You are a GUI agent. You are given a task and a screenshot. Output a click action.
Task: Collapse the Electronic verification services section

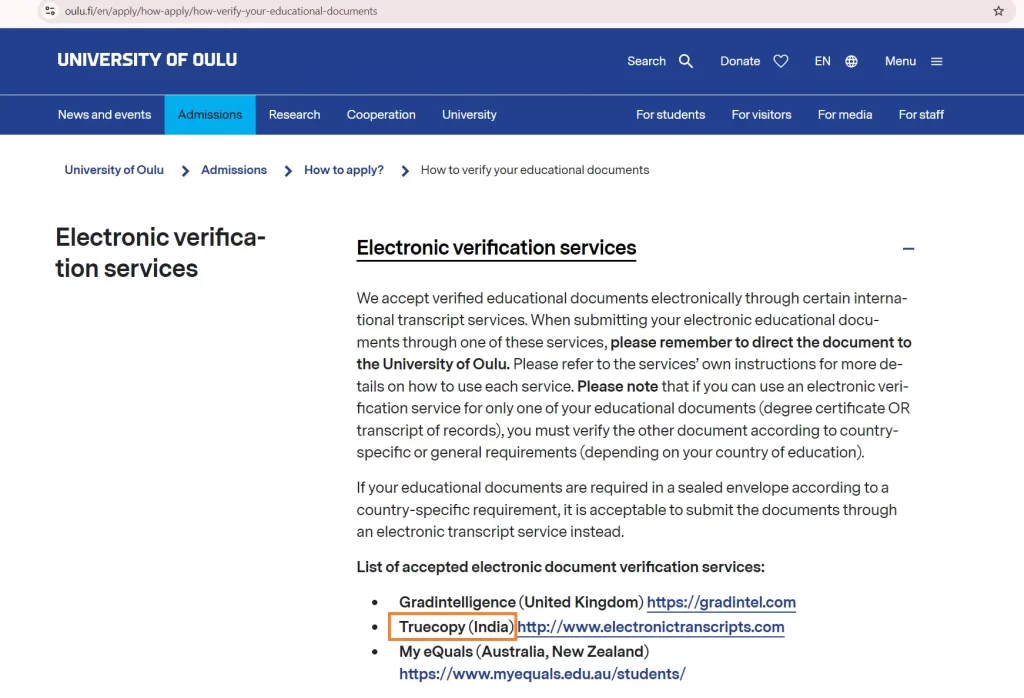908,249
